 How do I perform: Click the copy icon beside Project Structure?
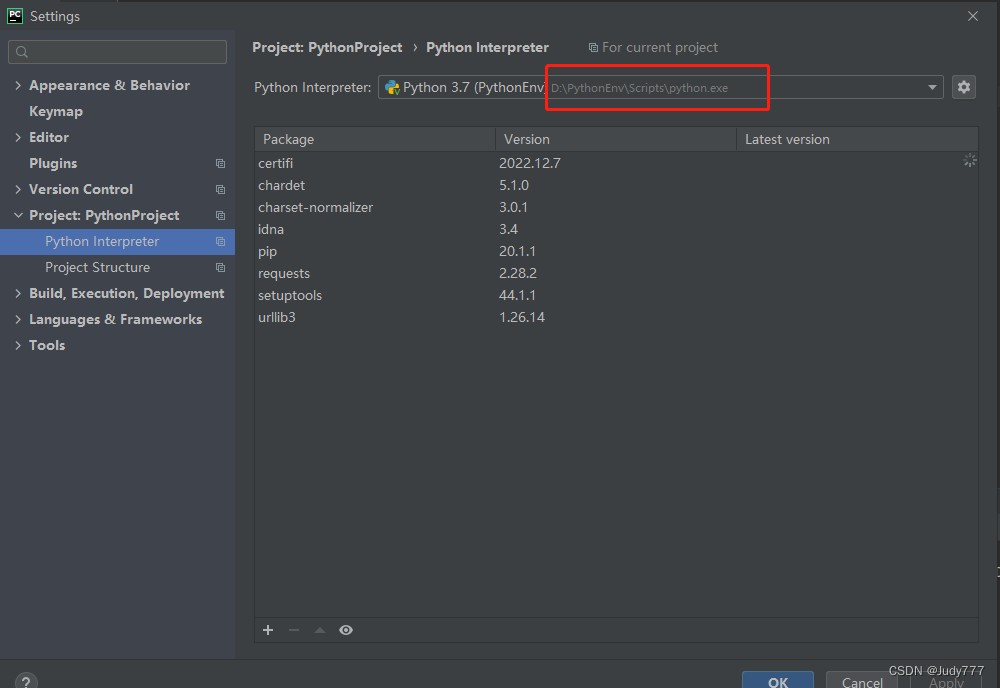pos(220,267)
